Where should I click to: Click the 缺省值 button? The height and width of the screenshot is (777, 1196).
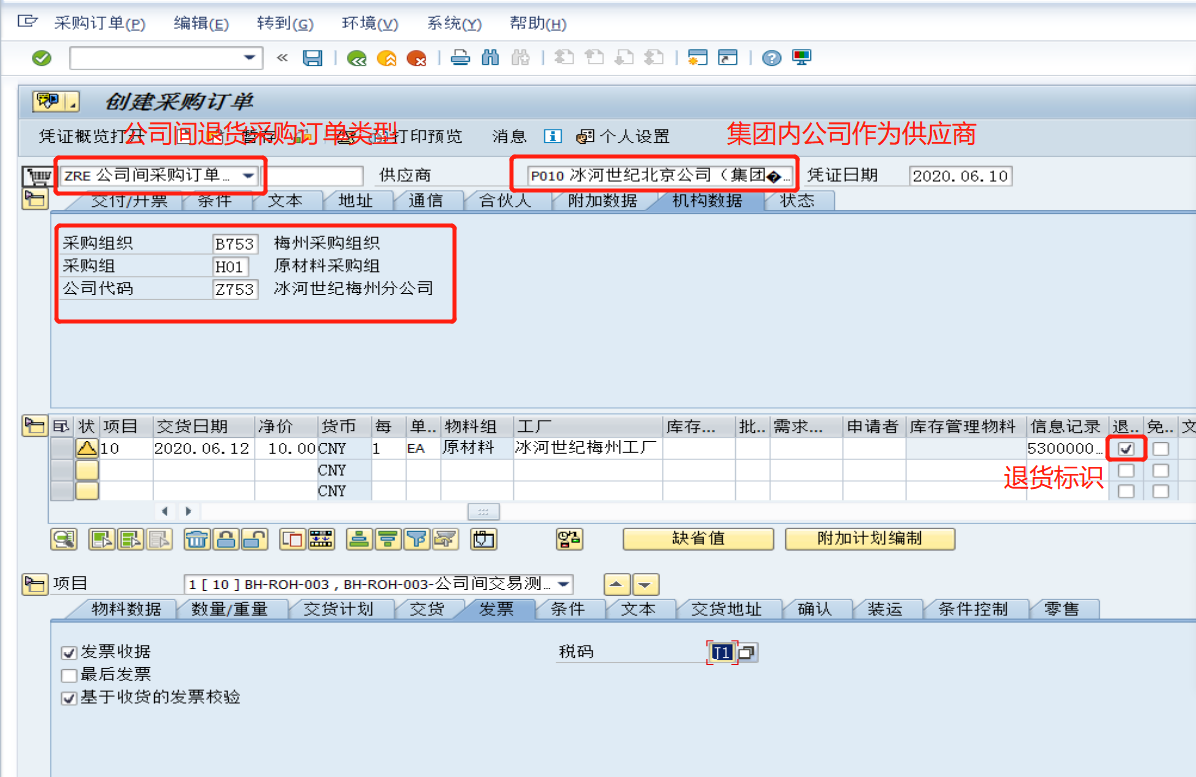click(697, 539)
